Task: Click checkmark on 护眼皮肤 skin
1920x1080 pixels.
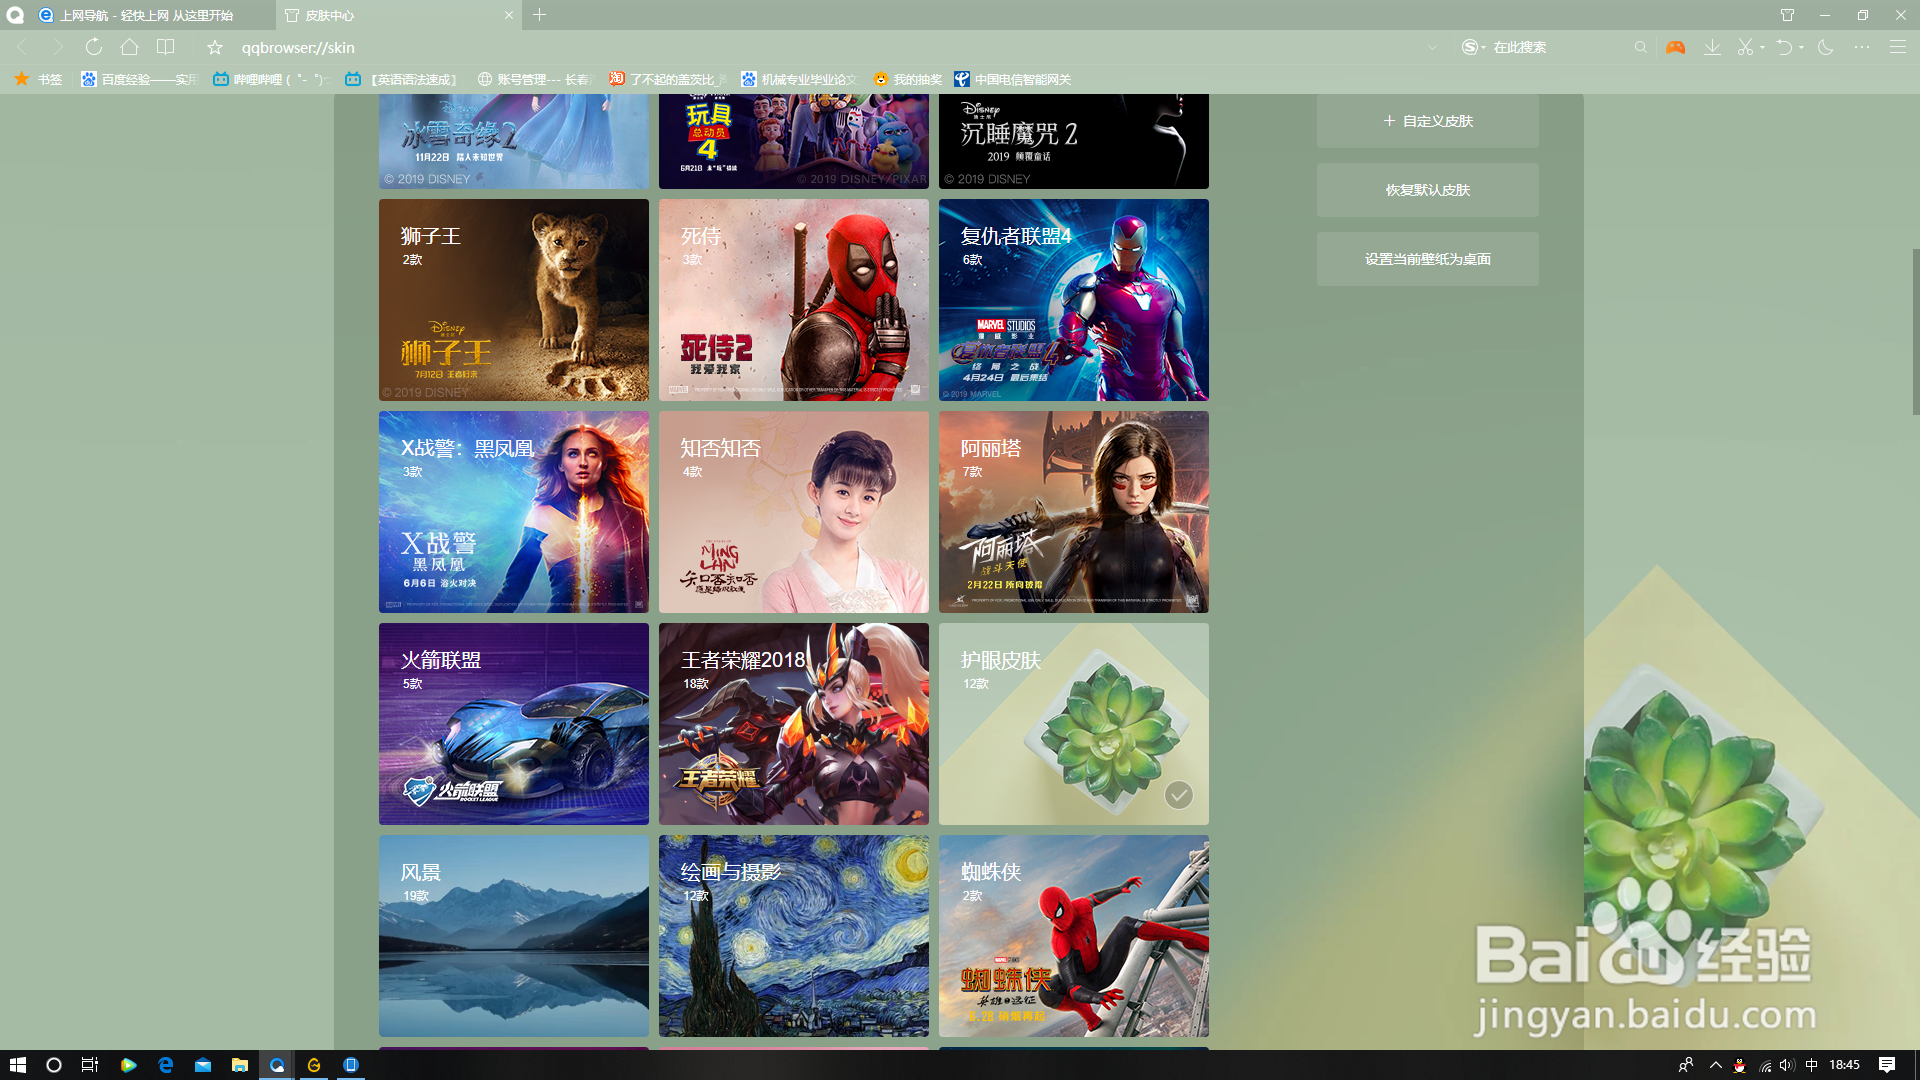Action: point(1179,795)
